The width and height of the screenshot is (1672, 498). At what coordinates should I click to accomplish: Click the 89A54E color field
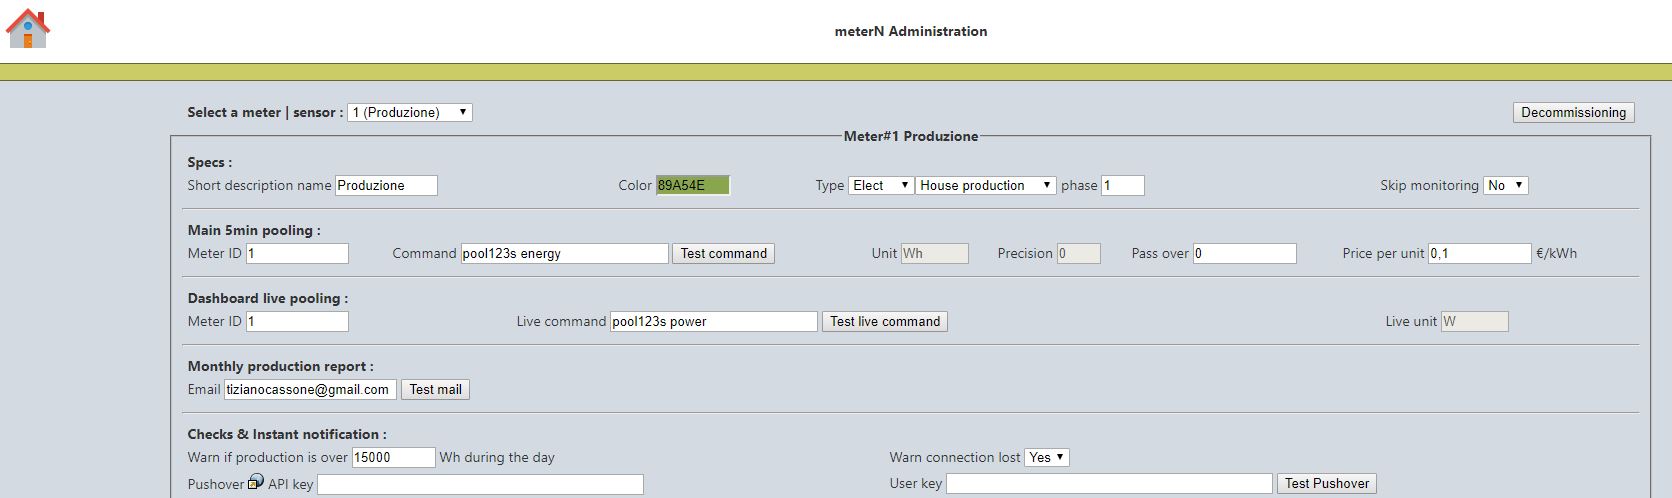693,185
